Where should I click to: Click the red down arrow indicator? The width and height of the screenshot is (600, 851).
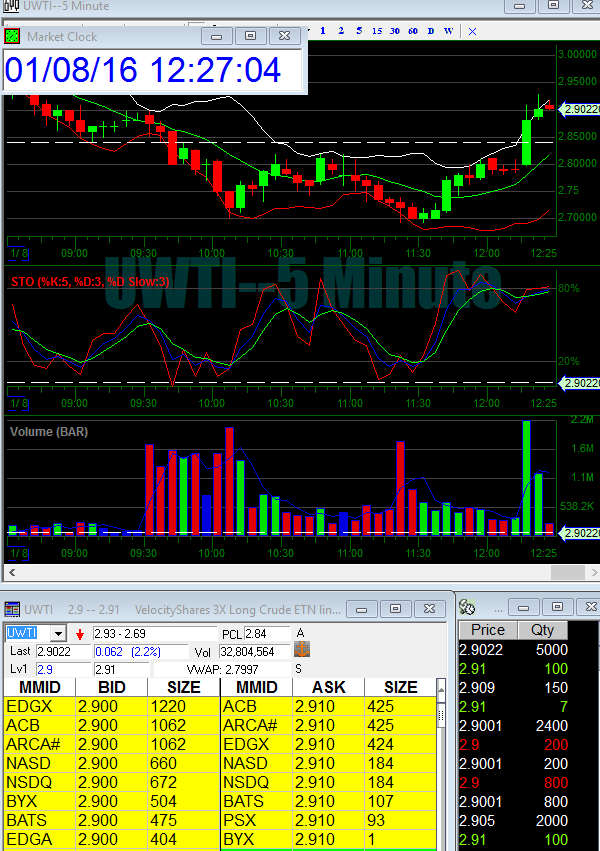click(80, 634)
